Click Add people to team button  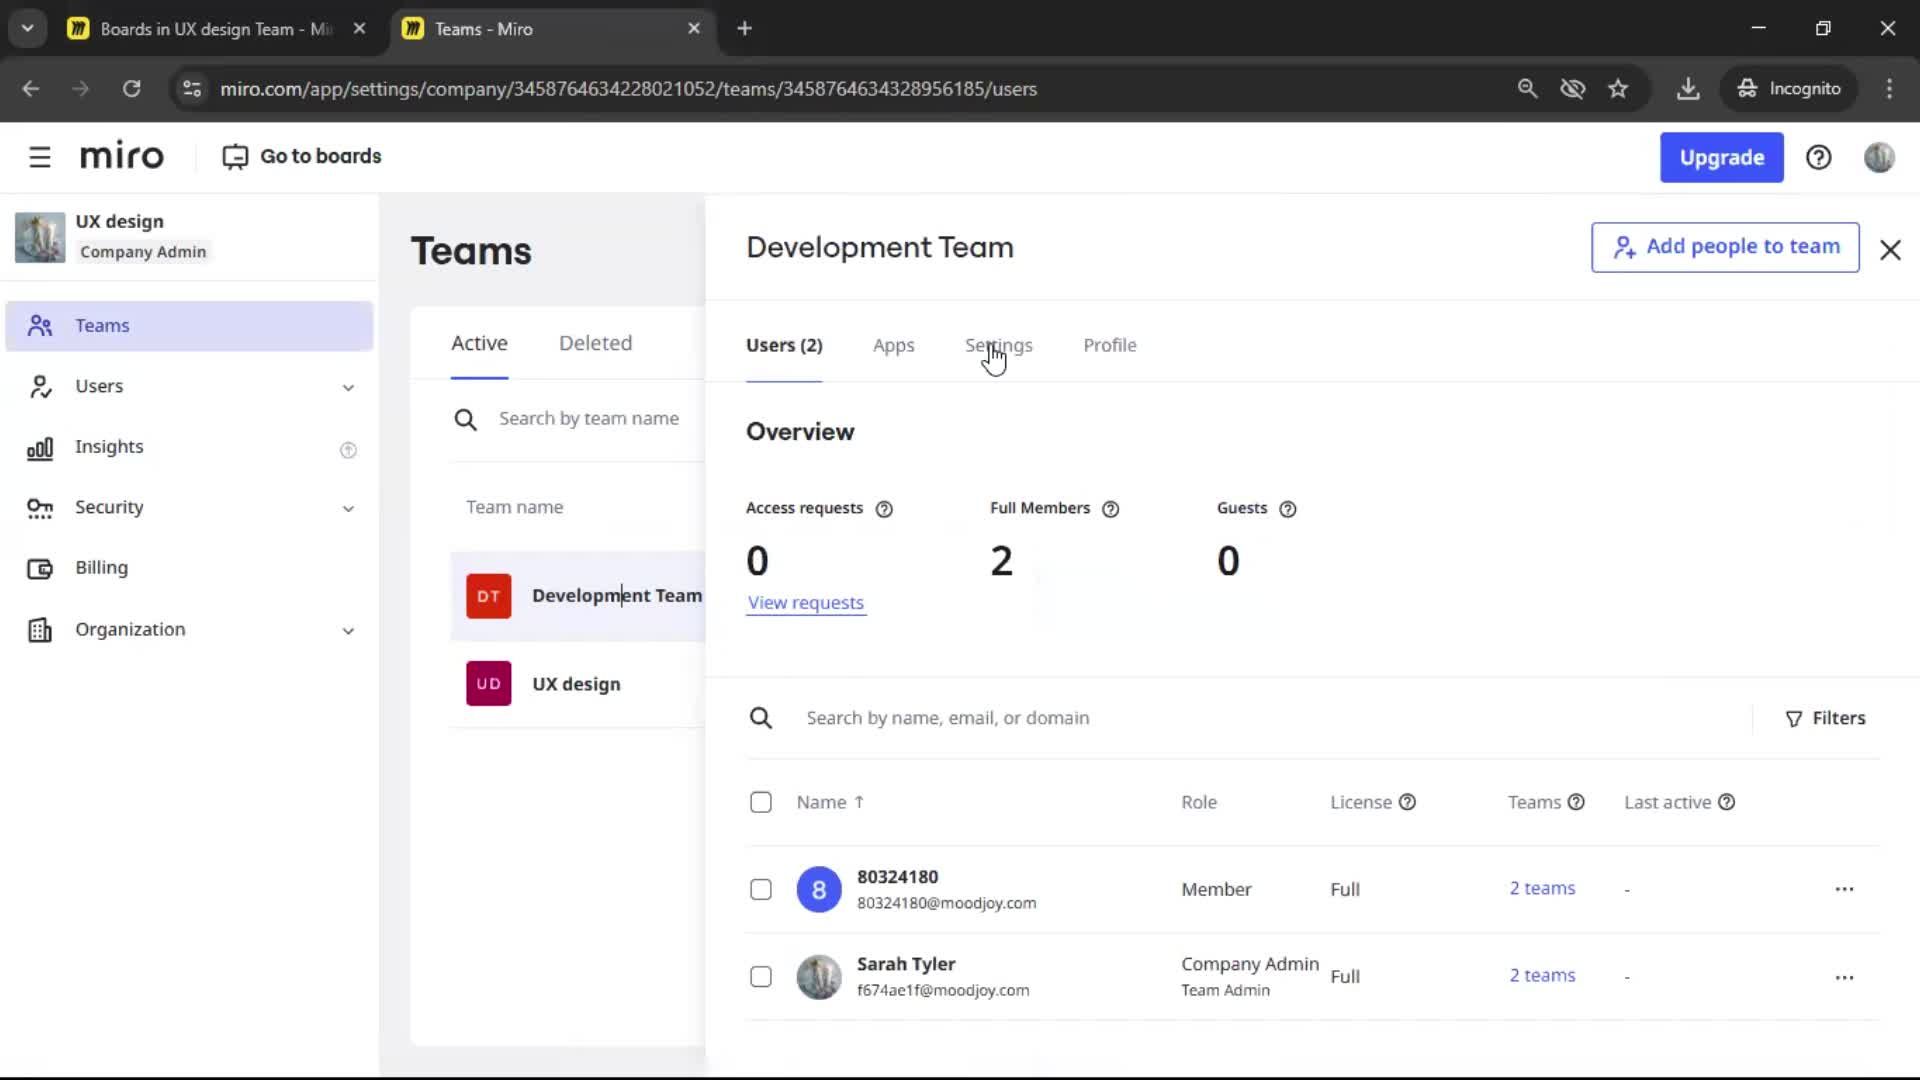pos(1725,247)
